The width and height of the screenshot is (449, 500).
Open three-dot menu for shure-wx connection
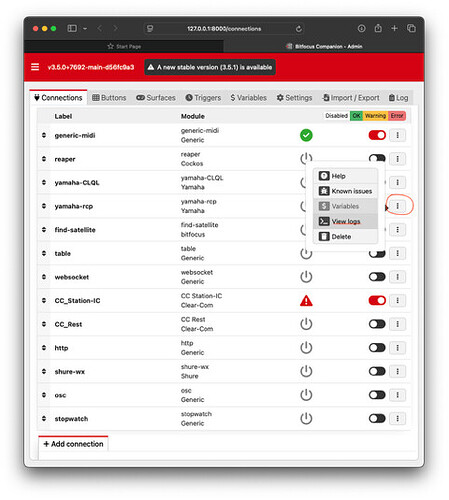tap(397, 371)
